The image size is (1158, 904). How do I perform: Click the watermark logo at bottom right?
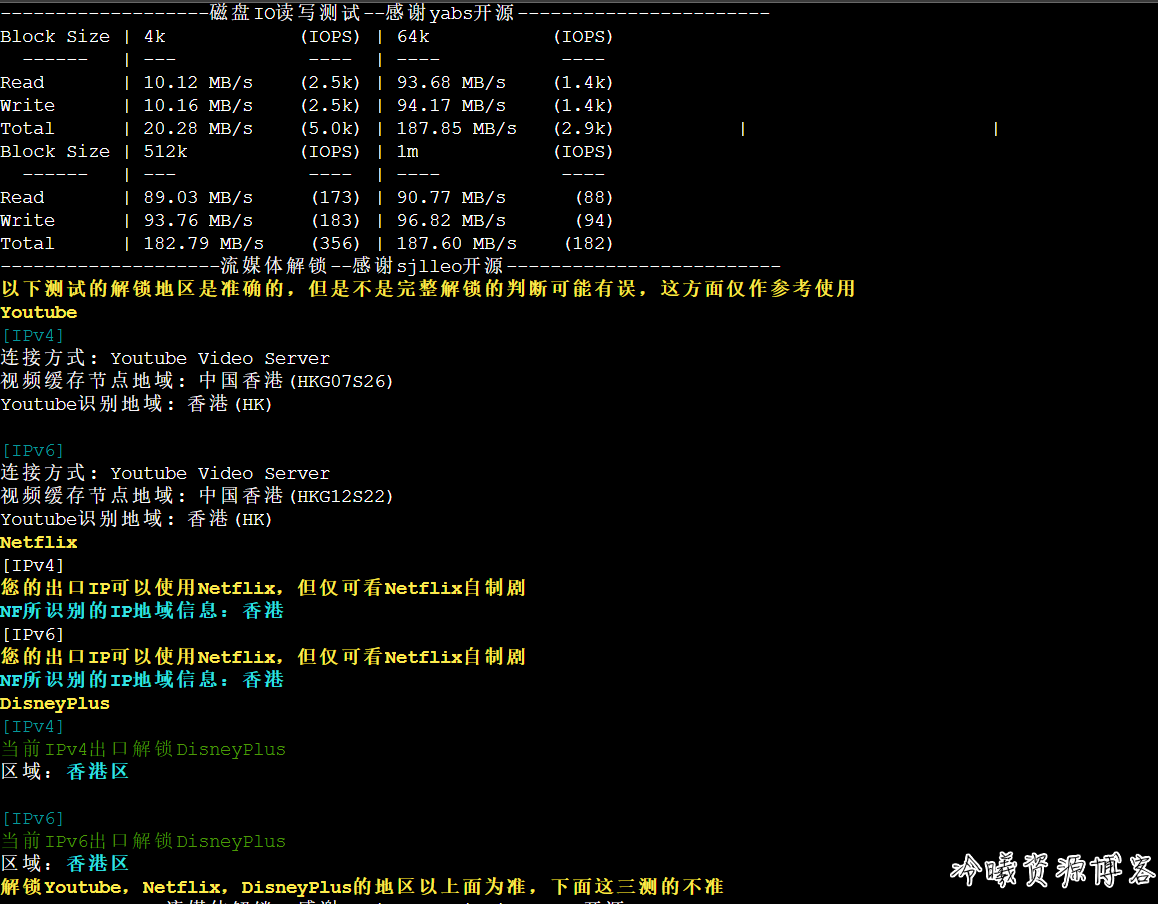[1052, 869]
